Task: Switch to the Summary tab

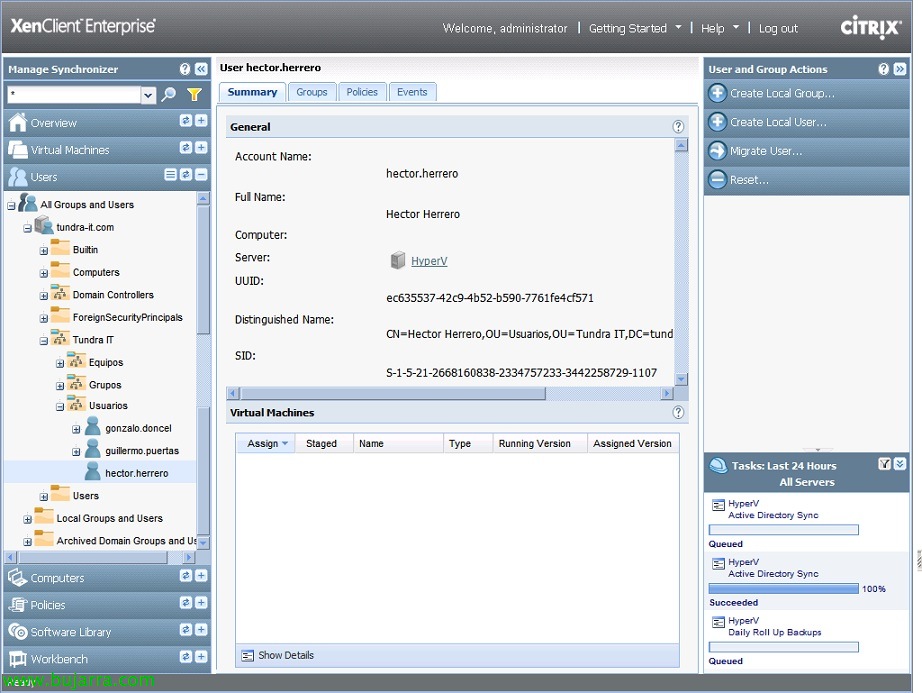Action: [252, 92]
